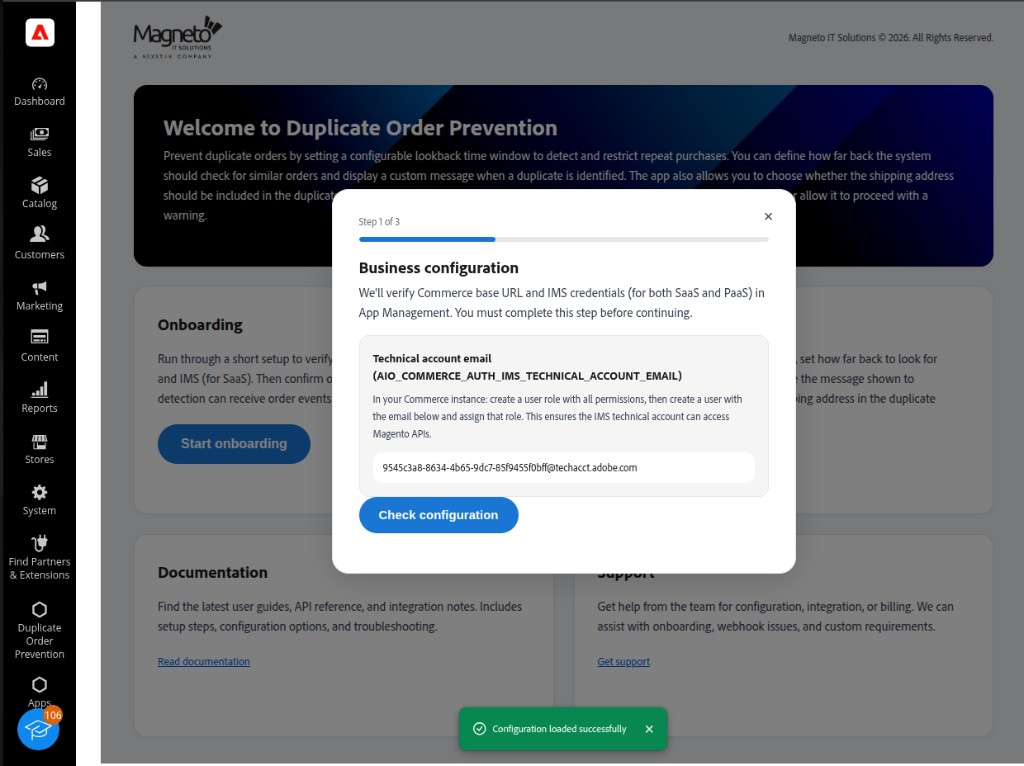Open Find Partners & Extensions
Viewport: 1024px width, 766px height.
click(39, 558)
